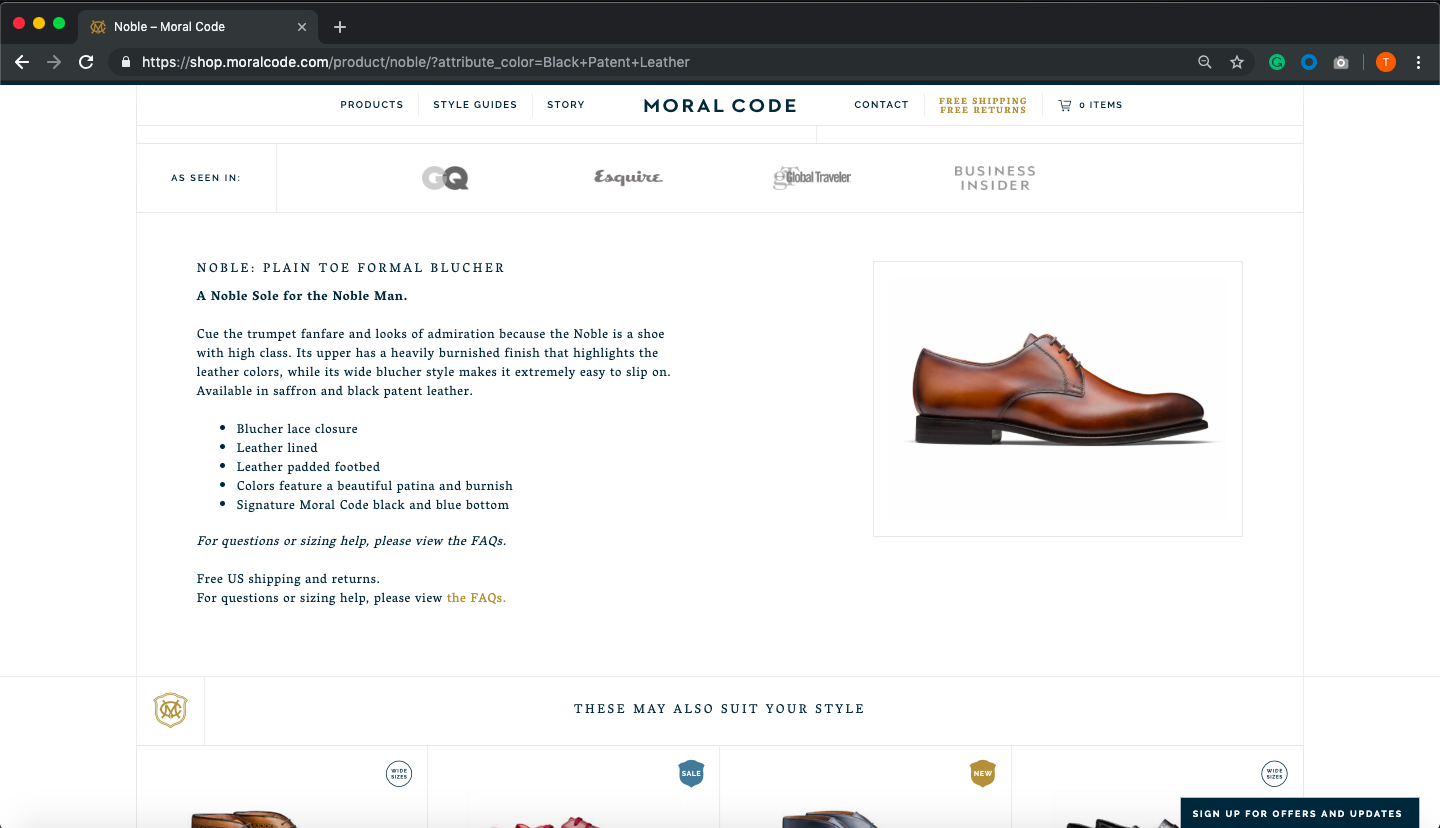Click the blue circular browser extension
The width and height of the screenshot is (1440, 828).
tap(1308, 61)
